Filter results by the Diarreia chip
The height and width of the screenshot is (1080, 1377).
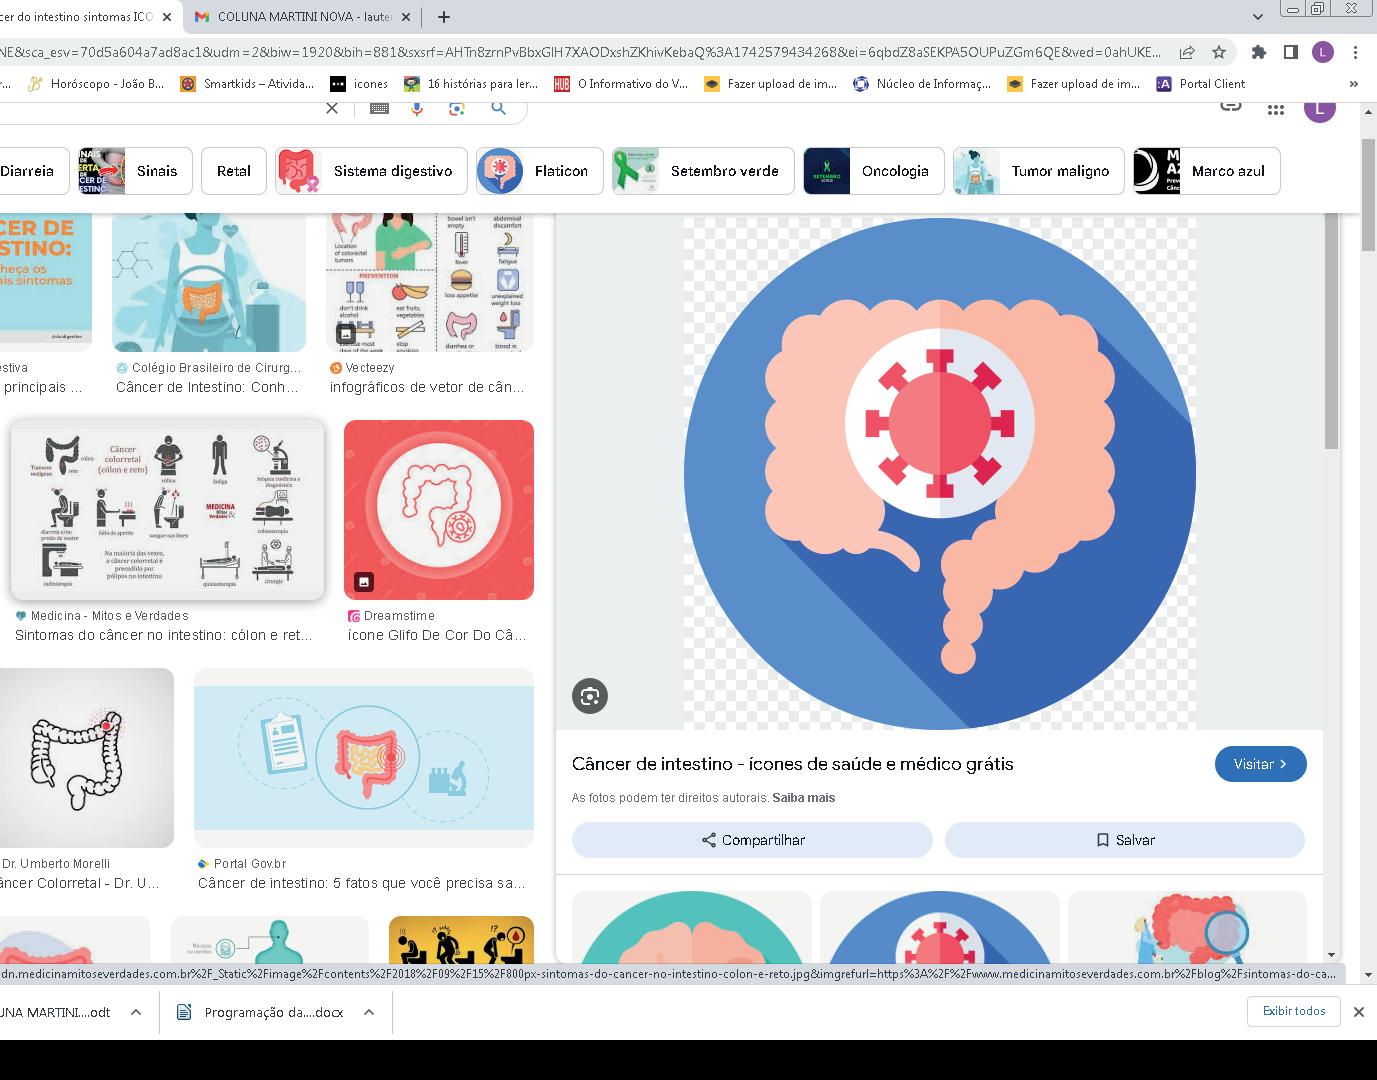[28, 171]
